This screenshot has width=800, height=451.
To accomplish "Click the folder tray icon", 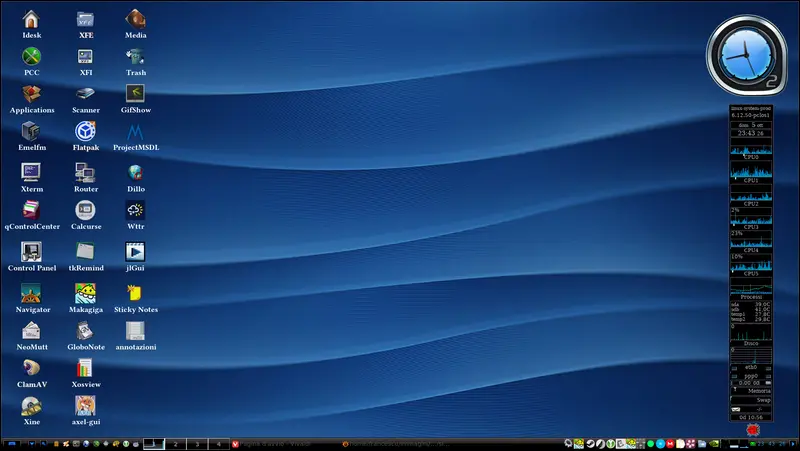I will click(702, 444).
